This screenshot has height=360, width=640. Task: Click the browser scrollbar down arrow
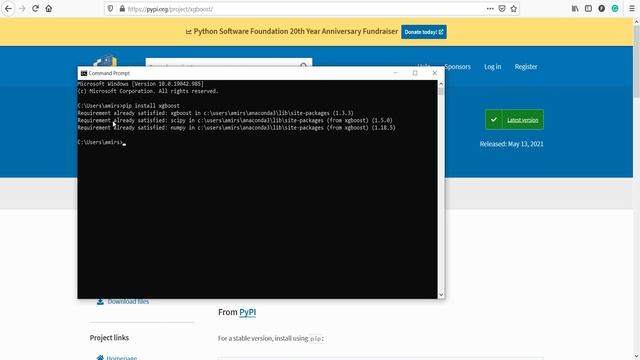coord(636,356)
